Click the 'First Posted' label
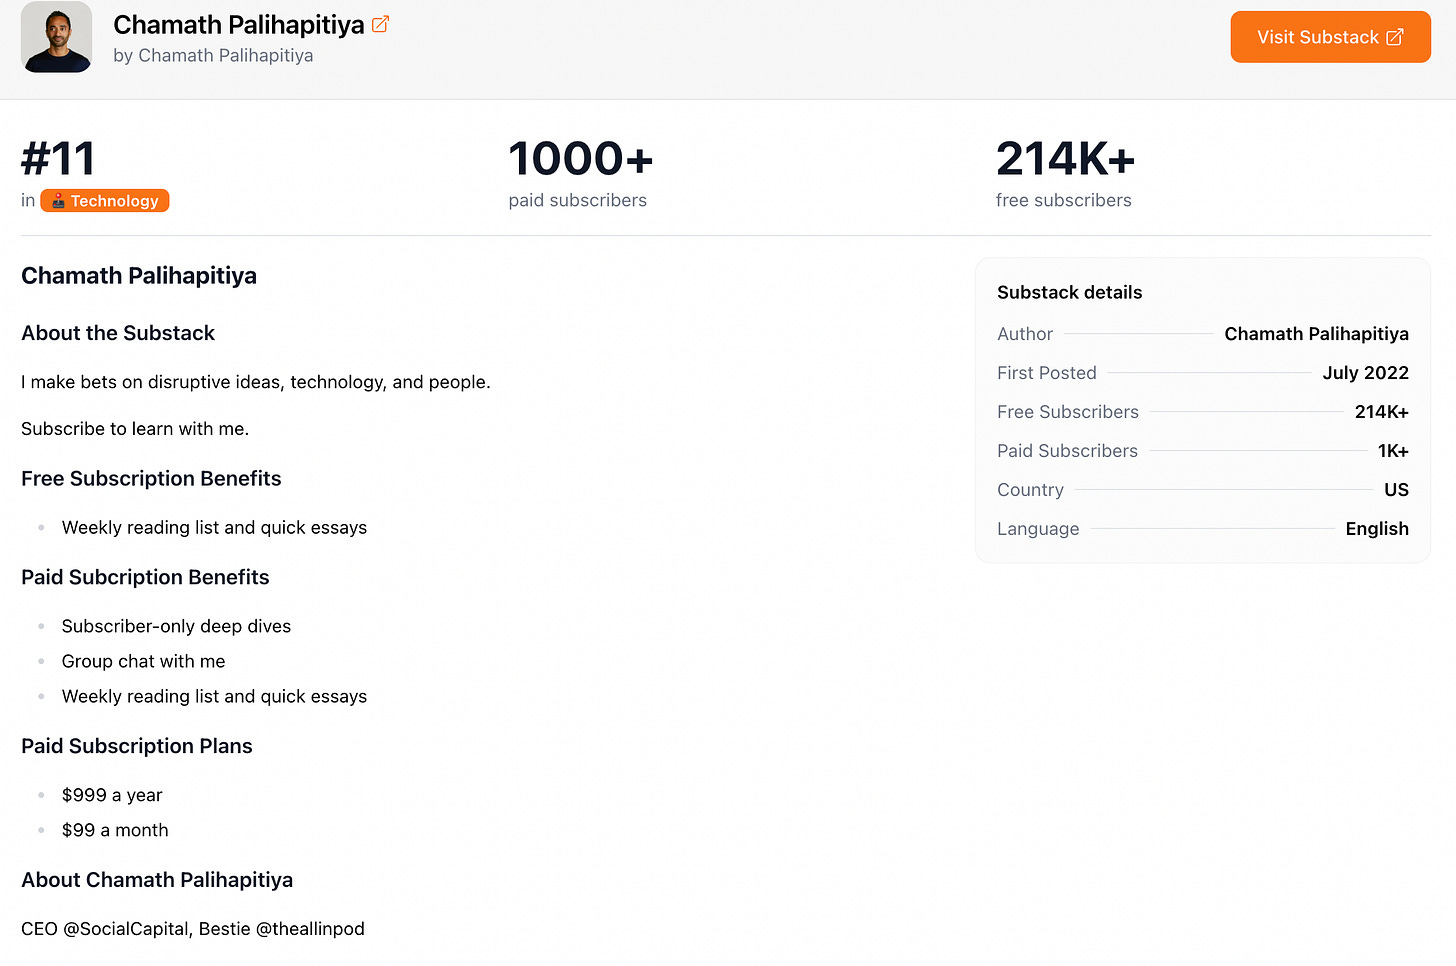 (x=1047, y=373)
